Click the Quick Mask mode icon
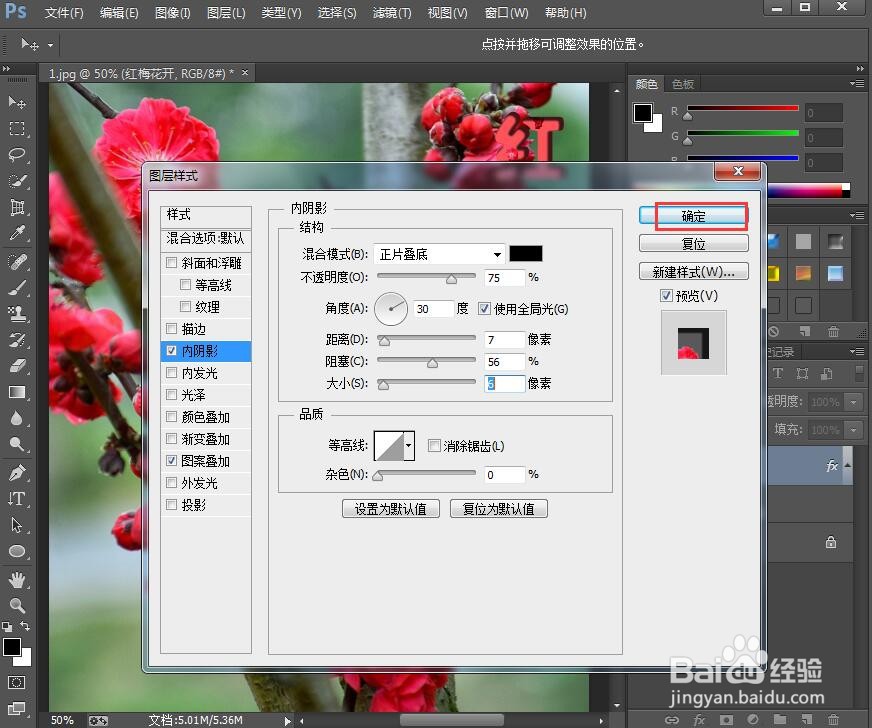 coord(17,682)
